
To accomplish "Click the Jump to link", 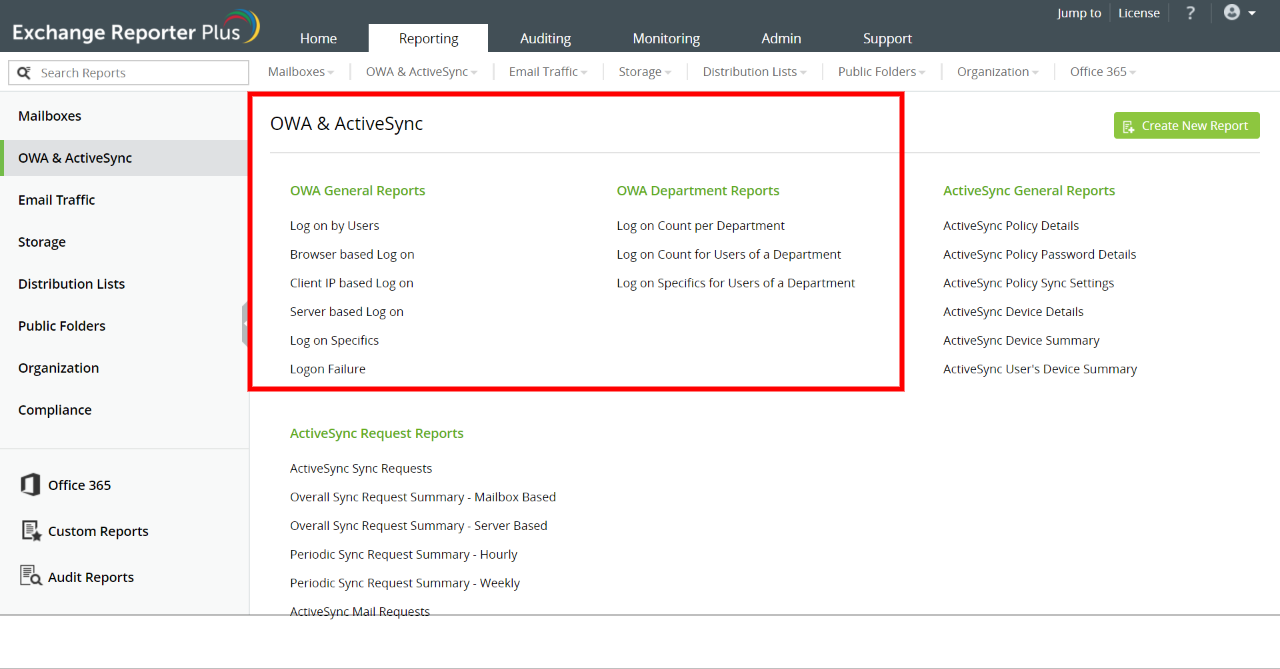I will tap(1079, 13).
